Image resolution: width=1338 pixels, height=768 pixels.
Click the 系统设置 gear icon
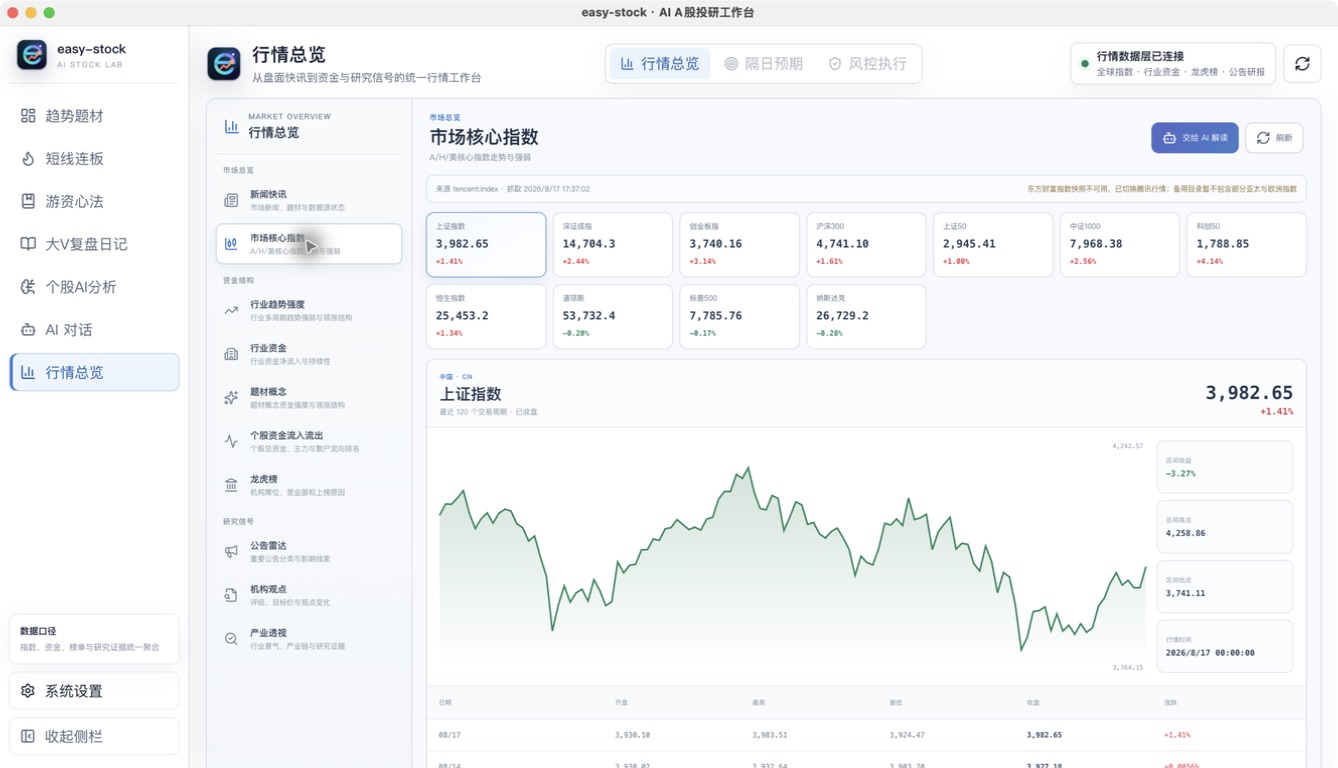[28, 691]
